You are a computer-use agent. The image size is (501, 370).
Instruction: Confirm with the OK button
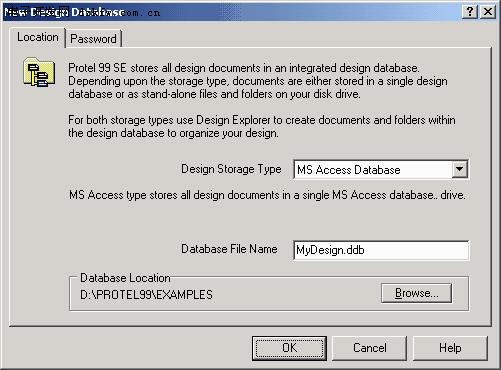pyautogui.click(x=289, y=348)
